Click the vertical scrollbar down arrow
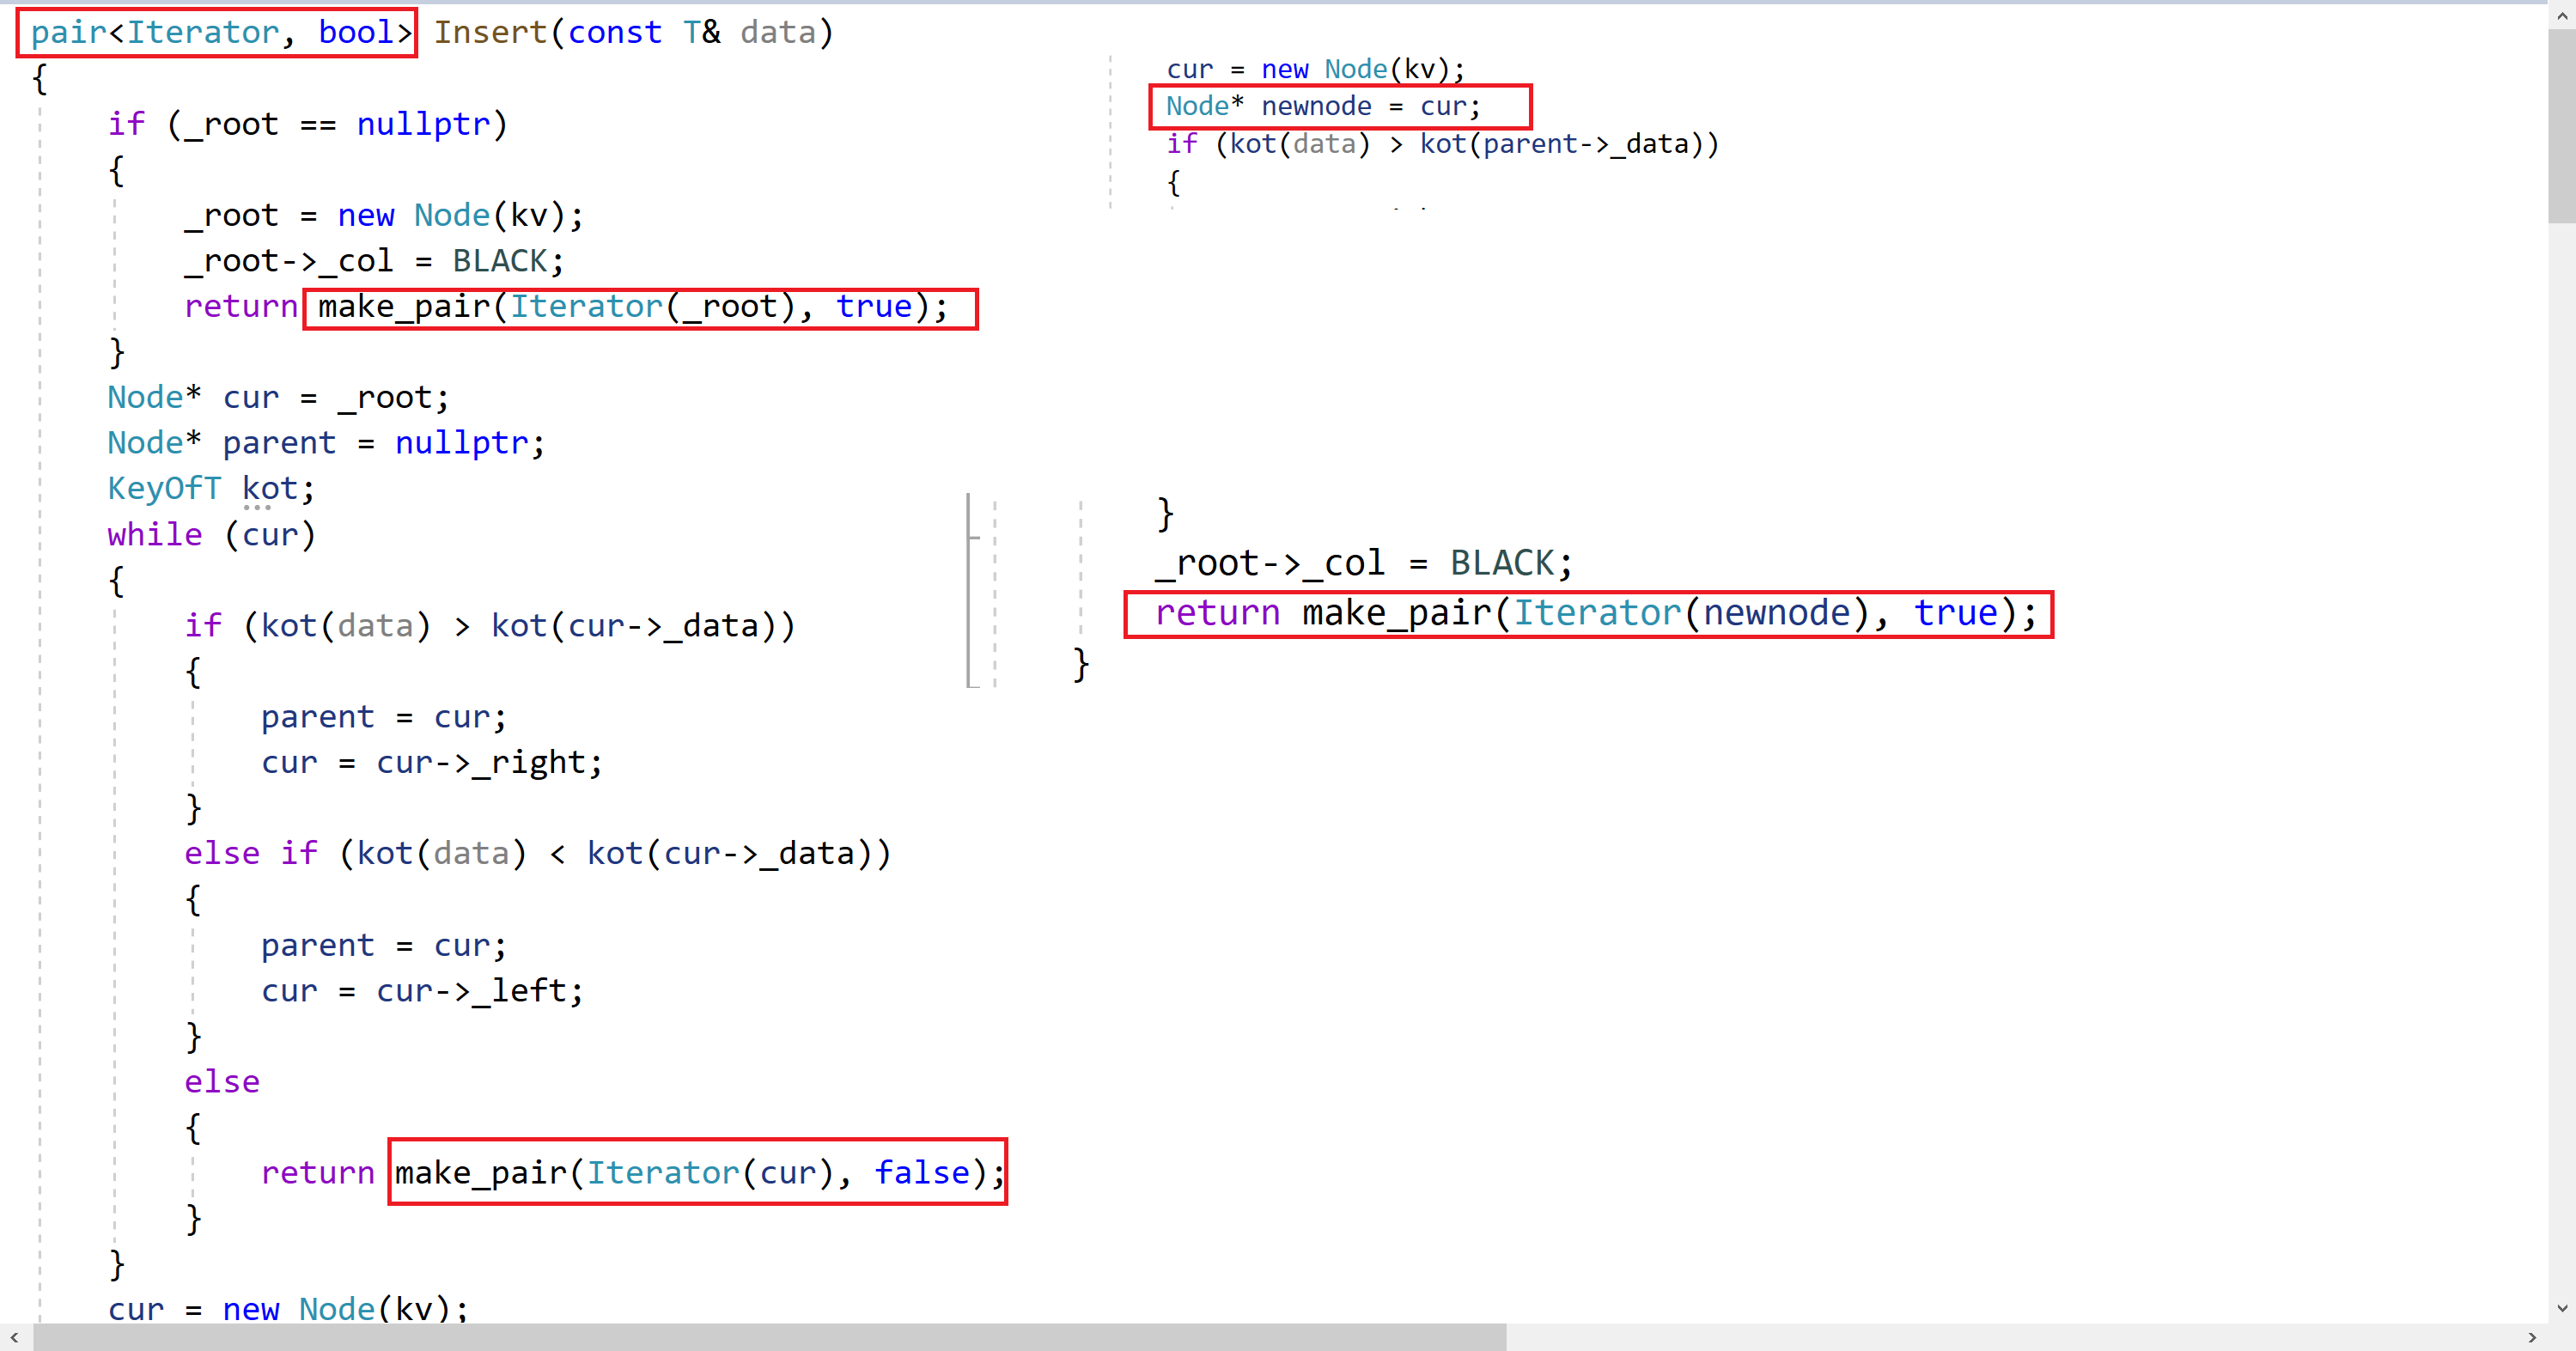This screenshot has width=2576, height=1351. [2561, 1307]
